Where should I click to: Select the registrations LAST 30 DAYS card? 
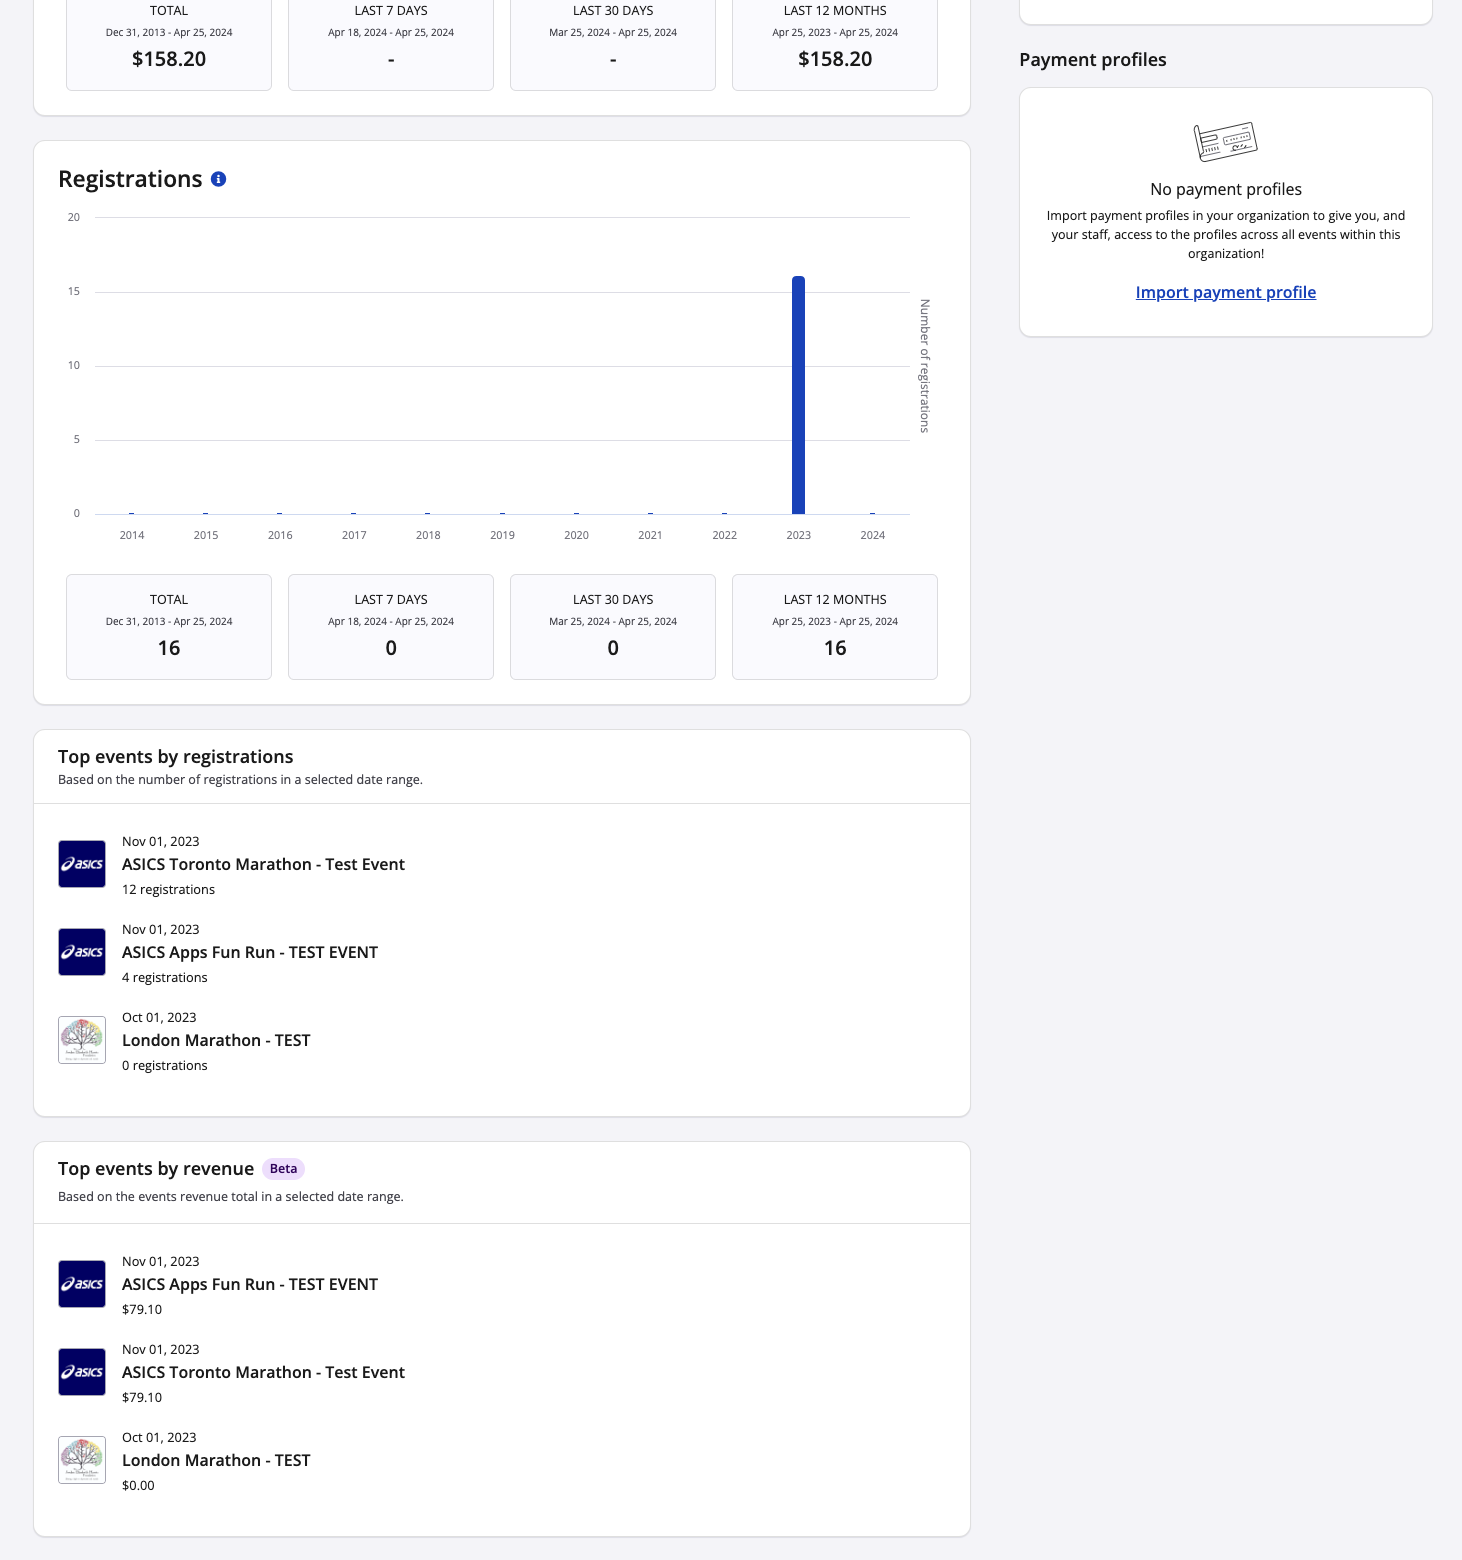coord(613,627)
